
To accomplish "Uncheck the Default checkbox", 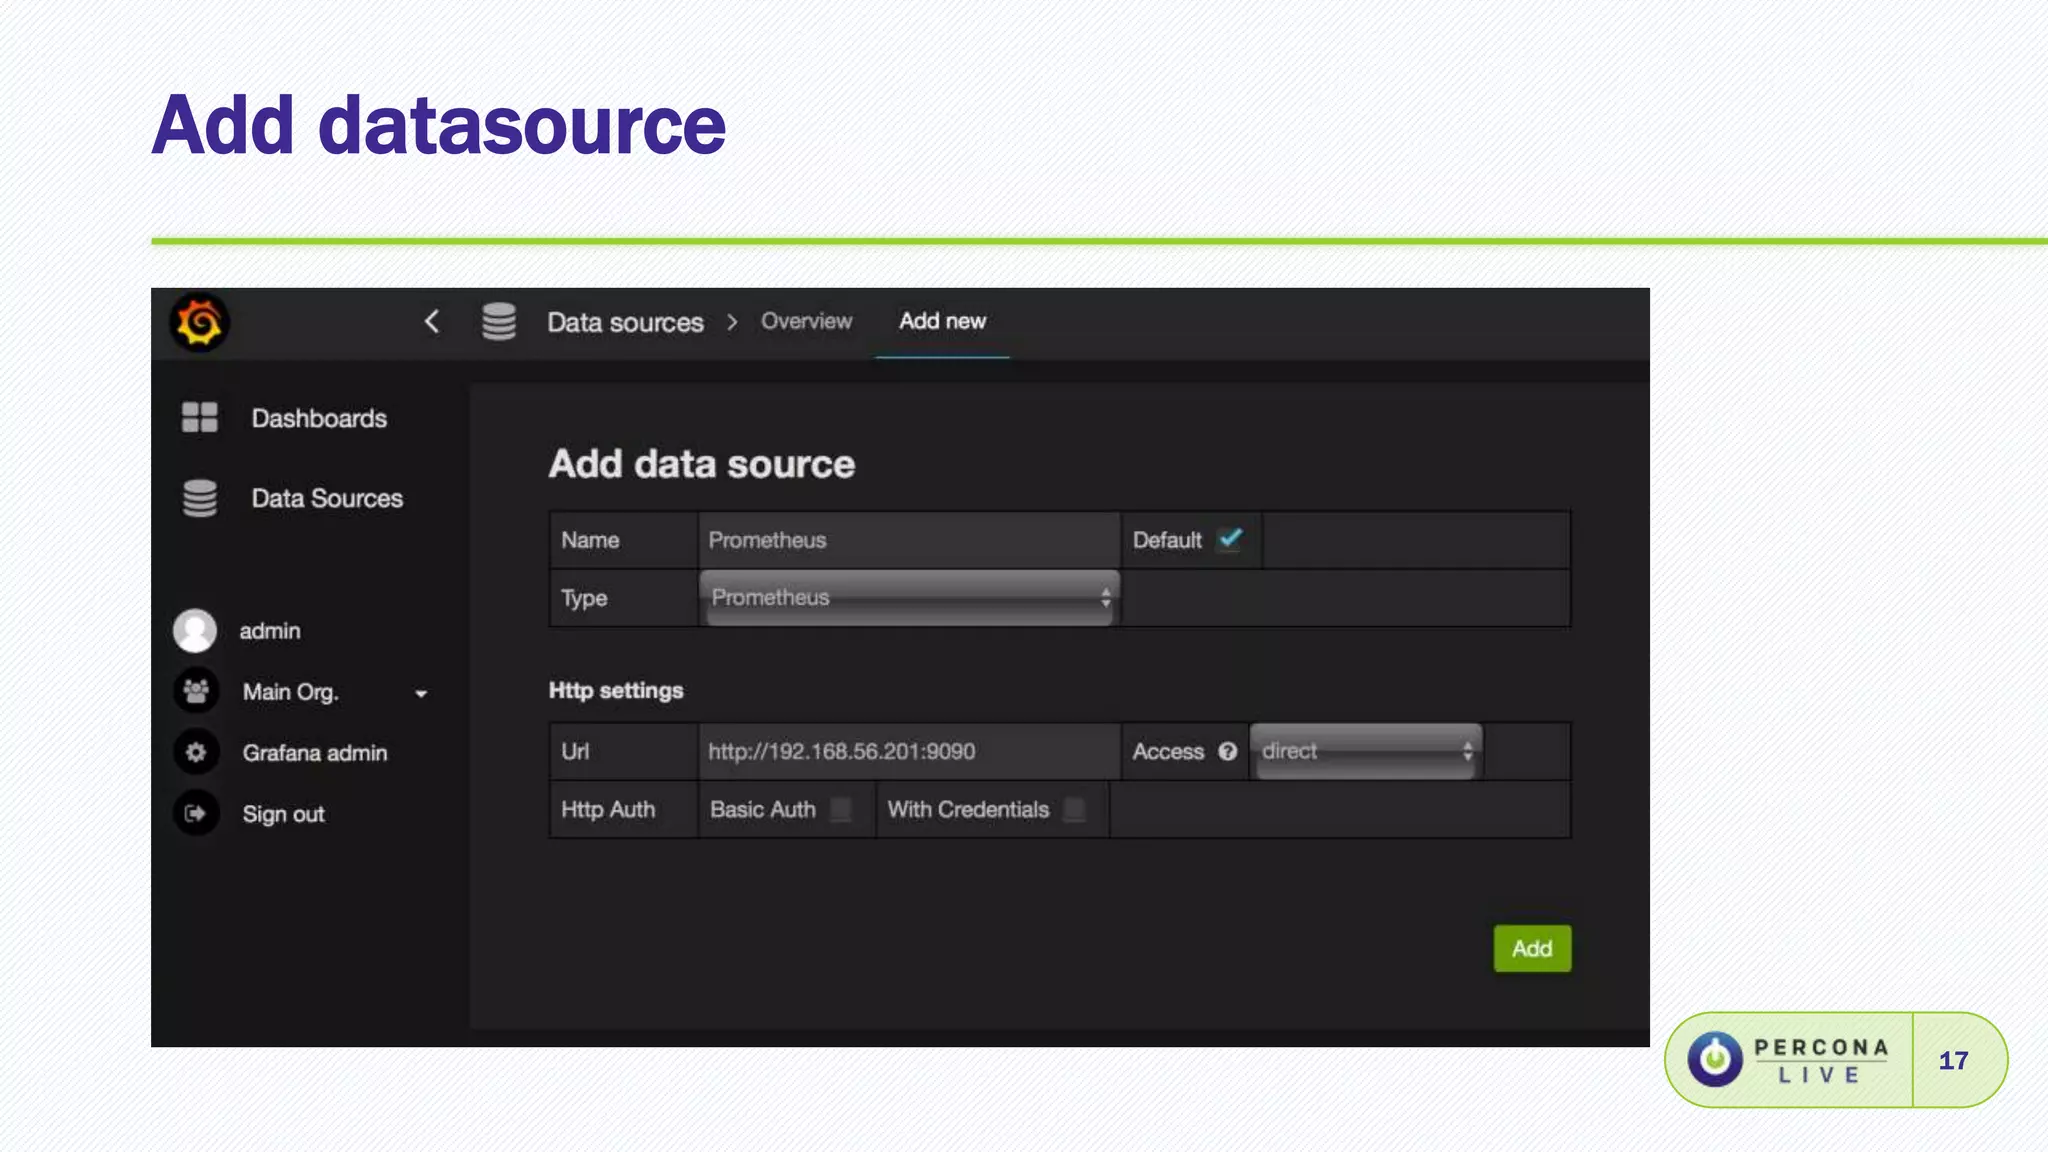I will coord(1230,539).
